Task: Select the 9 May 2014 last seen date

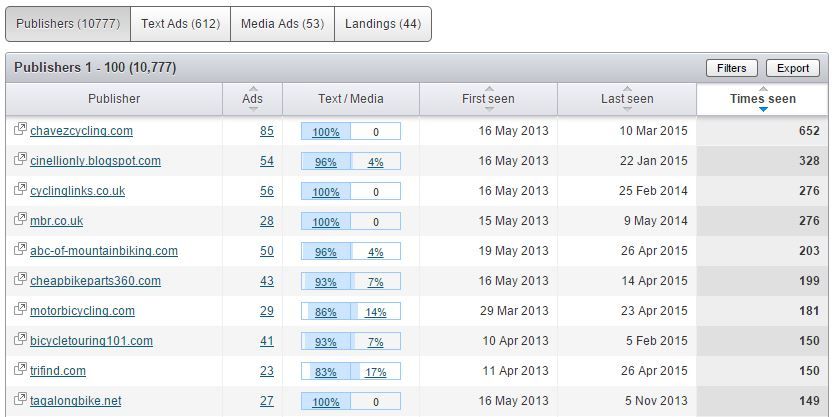Action: click(x=656, y=221)
